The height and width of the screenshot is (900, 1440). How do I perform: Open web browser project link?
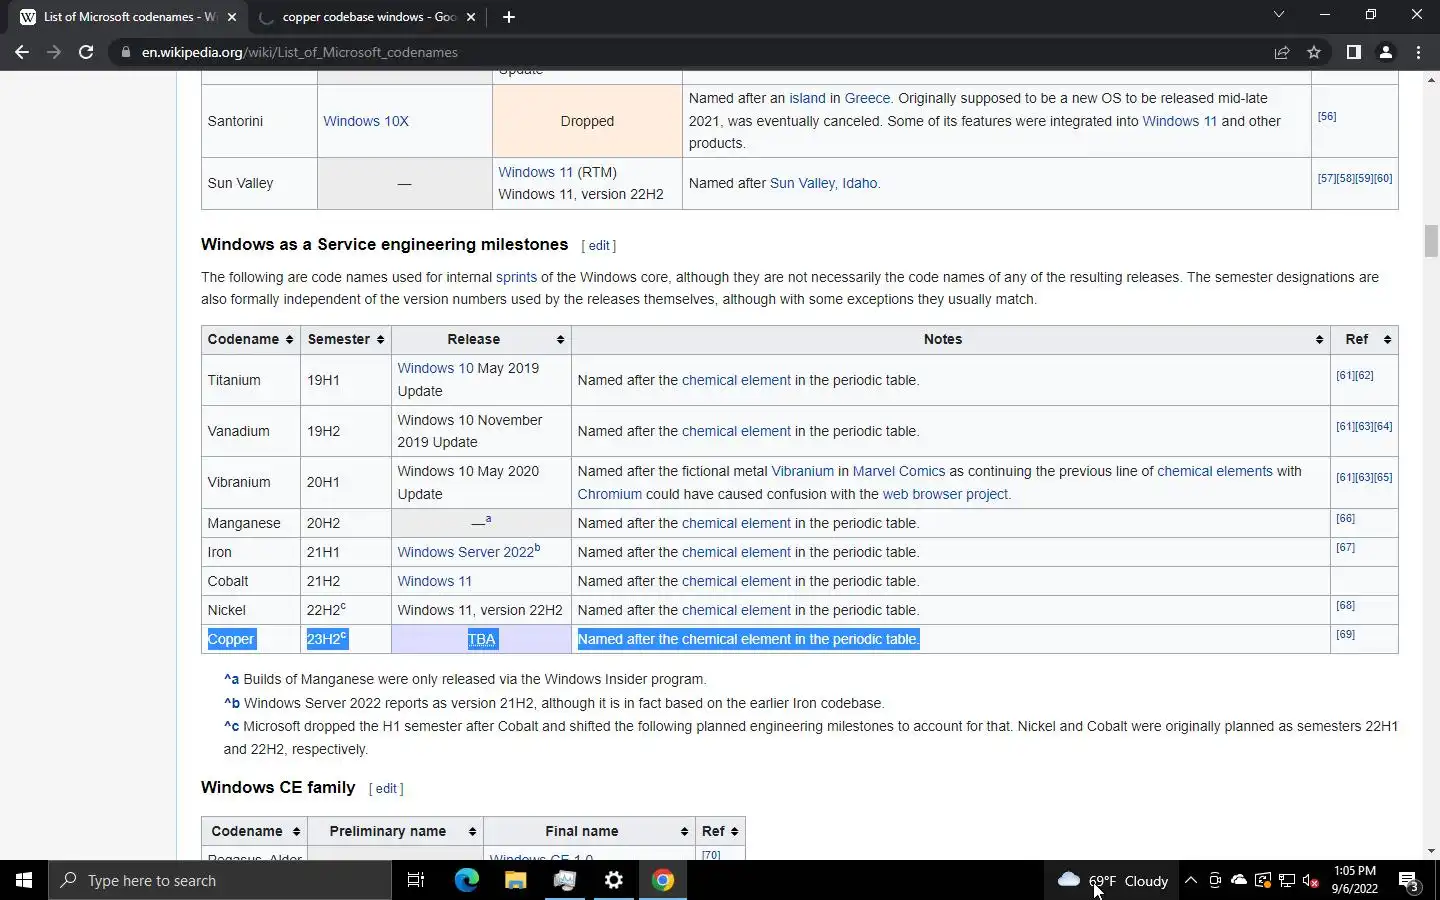point(944,494)
